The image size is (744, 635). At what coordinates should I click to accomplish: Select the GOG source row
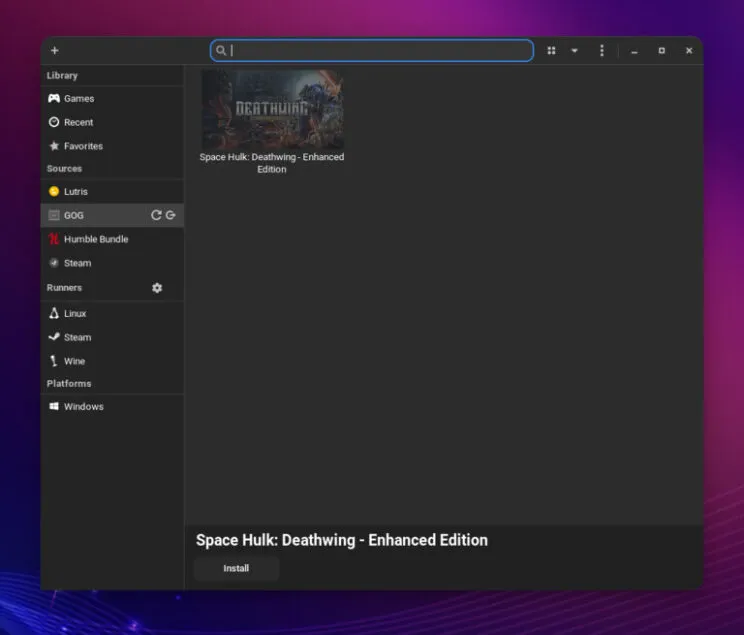point(112,215)
